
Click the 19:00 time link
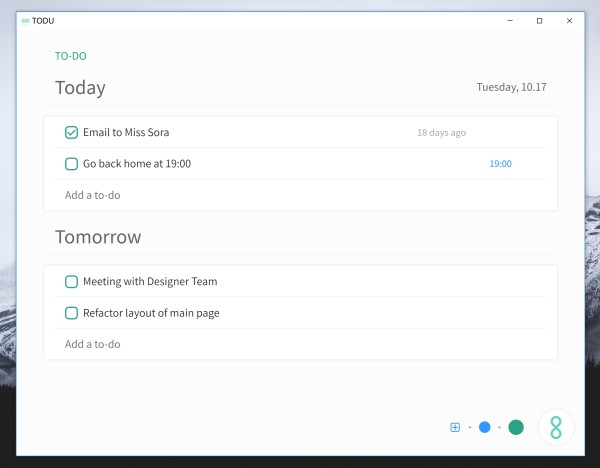tap(500, 164)
